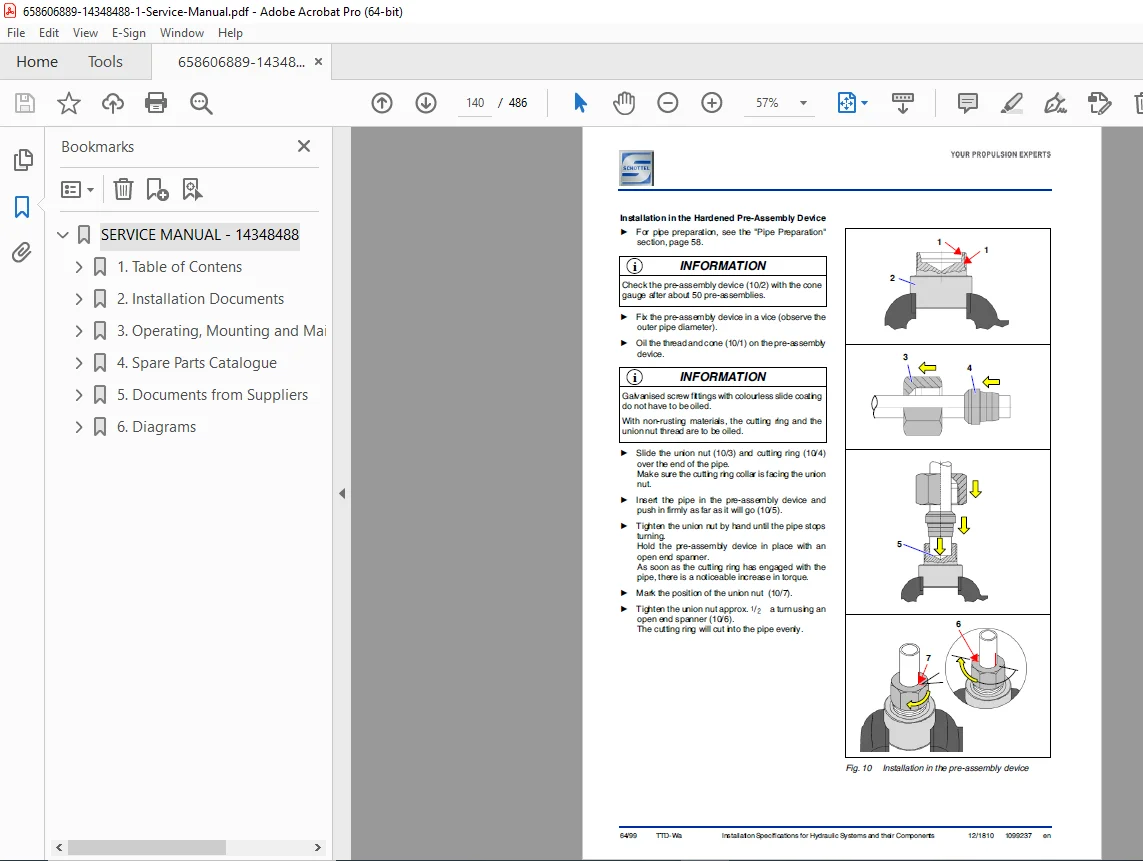Open bookmark options list menu
This screenshot has width=1143, height=861.
77,190
